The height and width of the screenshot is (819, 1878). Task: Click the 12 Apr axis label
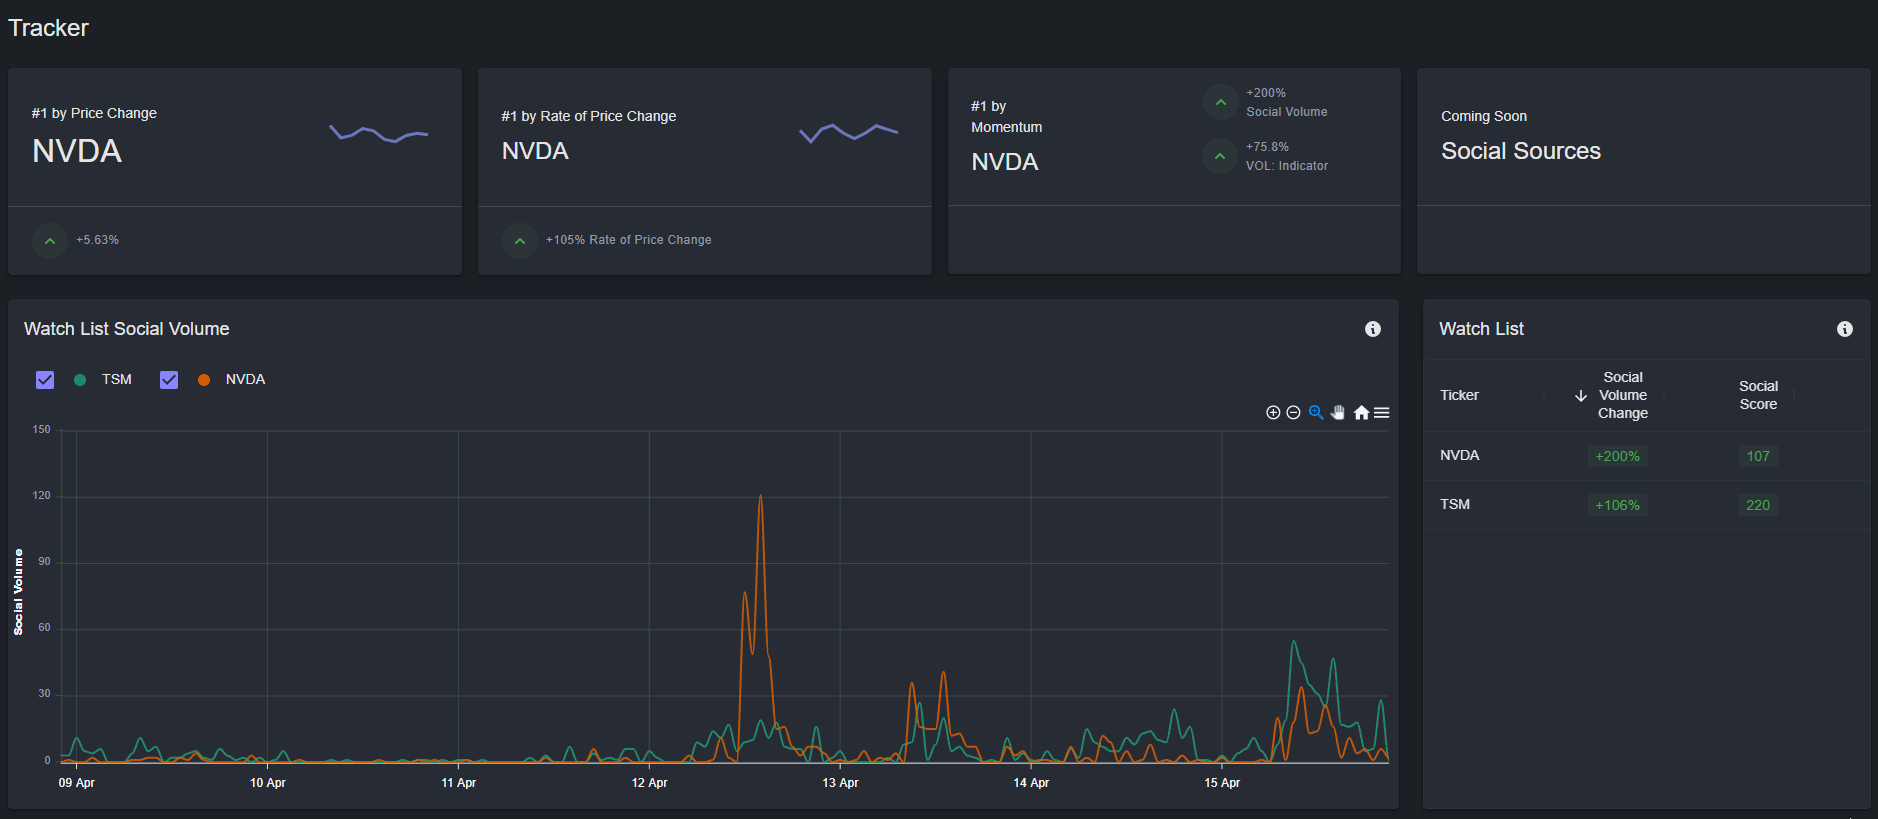click(x=649, y=783)
